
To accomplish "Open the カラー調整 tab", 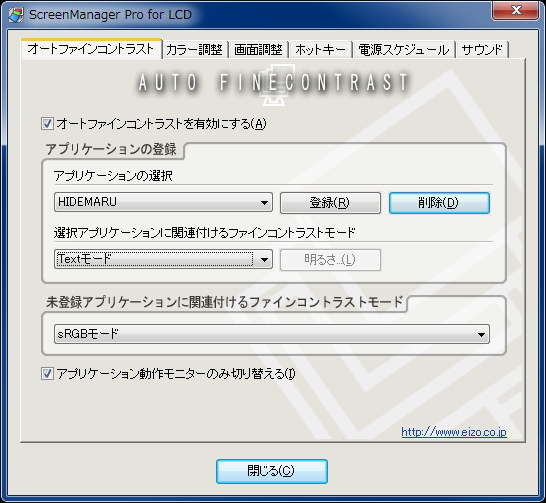I will click(194, 50).
